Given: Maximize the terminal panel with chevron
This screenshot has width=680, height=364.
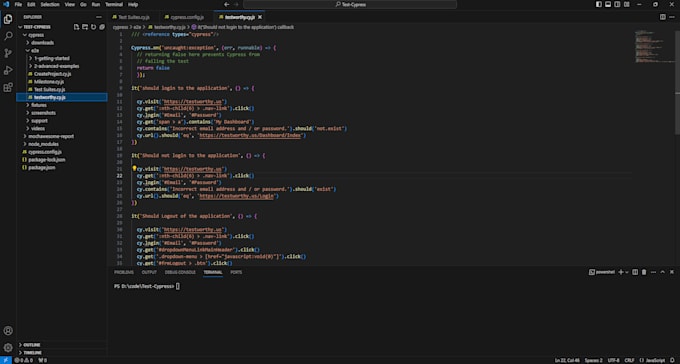Looking at the screenshot, I should (x=662, y=272).
